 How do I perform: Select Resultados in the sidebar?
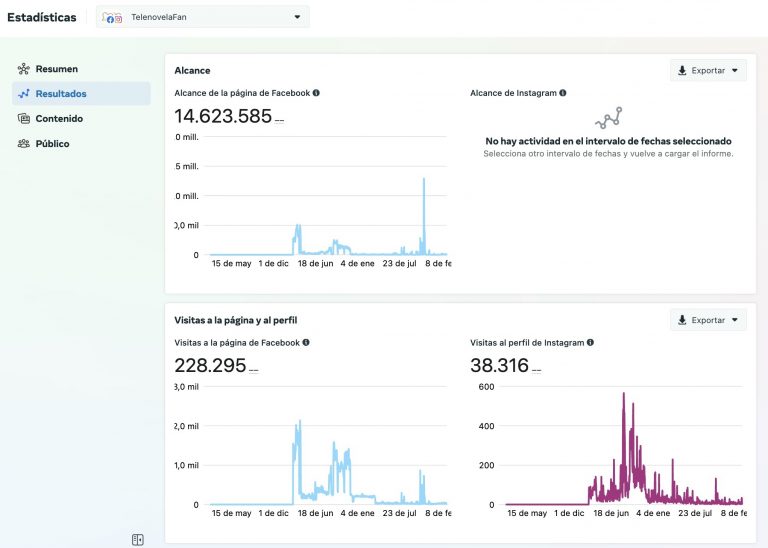tap(81, 94)
